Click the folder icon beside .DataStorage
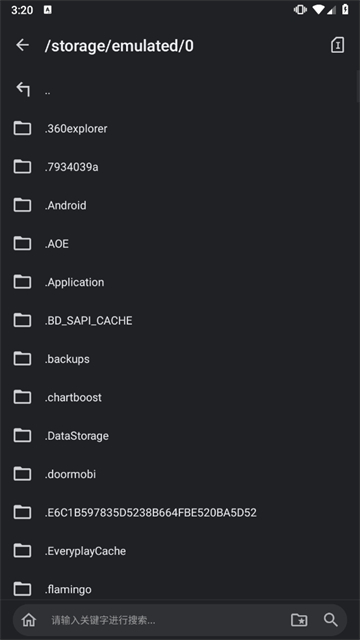Screen dimensions: 360x640 pos(22,436)
